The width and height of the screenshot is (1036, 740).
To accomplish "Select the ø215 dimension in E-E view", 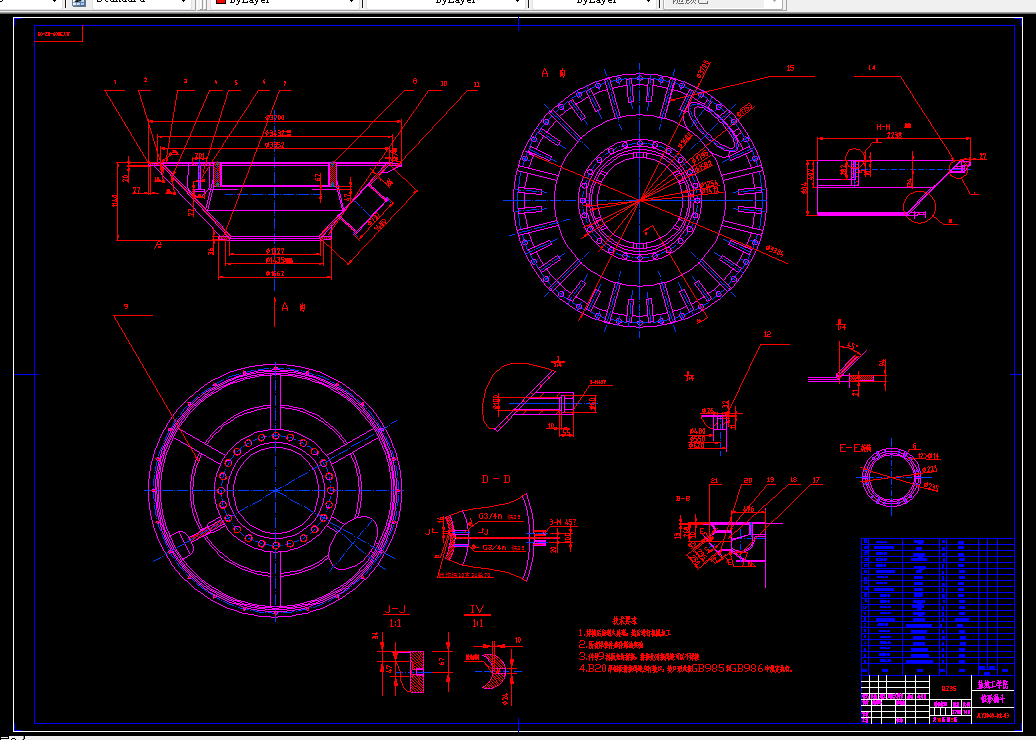I will click(x=930, y=469).
